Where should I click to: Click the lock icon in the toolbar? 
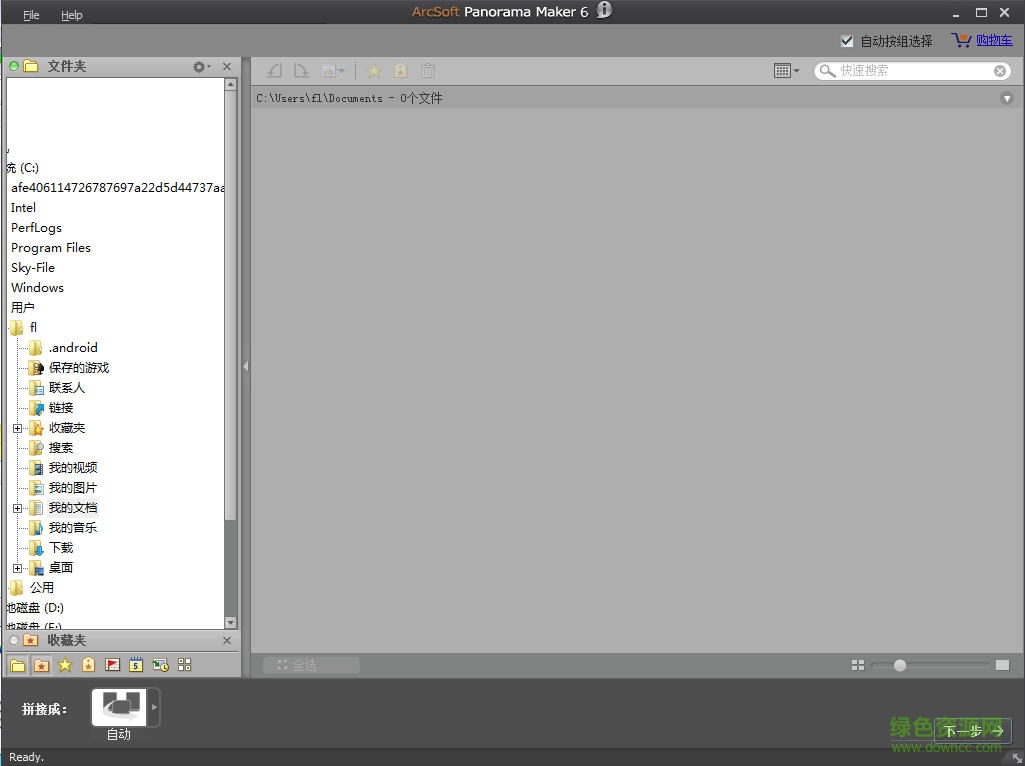[x=400, y=70]
